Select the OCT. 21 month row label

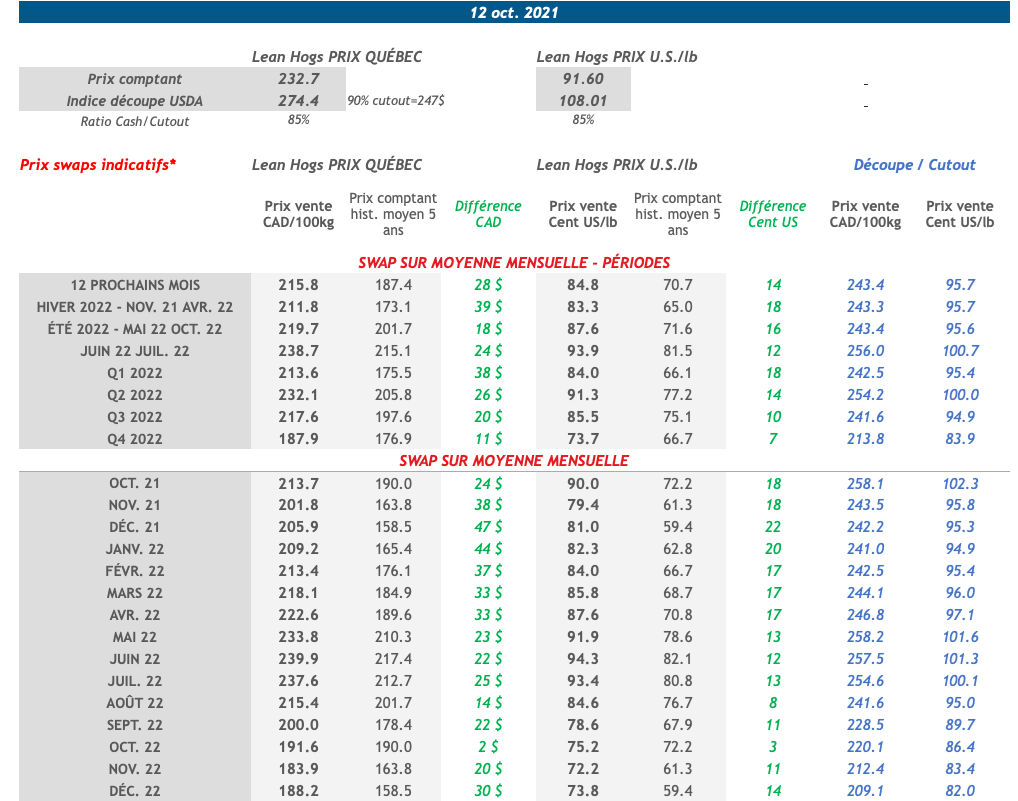(x=134, y=483)
